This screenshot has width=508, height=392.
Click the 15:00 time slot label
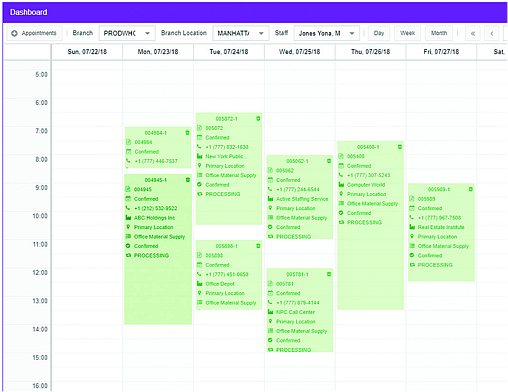[x=40, y=357]
